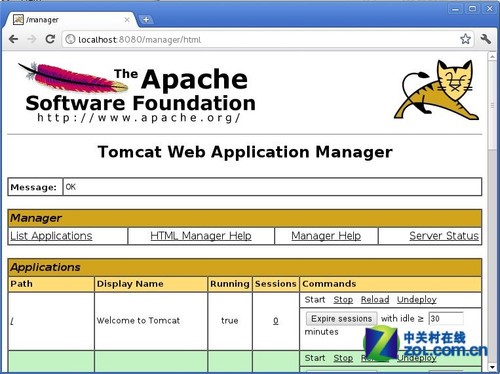Click the "Tomcat Web Application Manager" heading
The image size is (500, 374).
245,152
